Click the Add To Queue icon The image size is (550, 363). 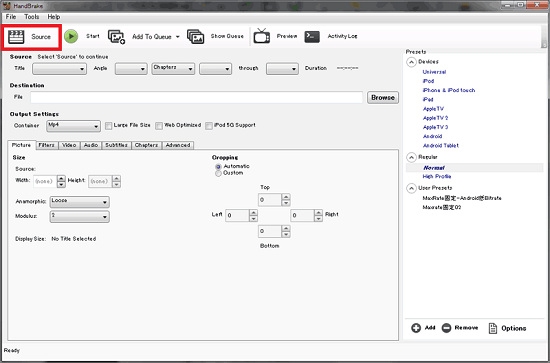(116, 36)
